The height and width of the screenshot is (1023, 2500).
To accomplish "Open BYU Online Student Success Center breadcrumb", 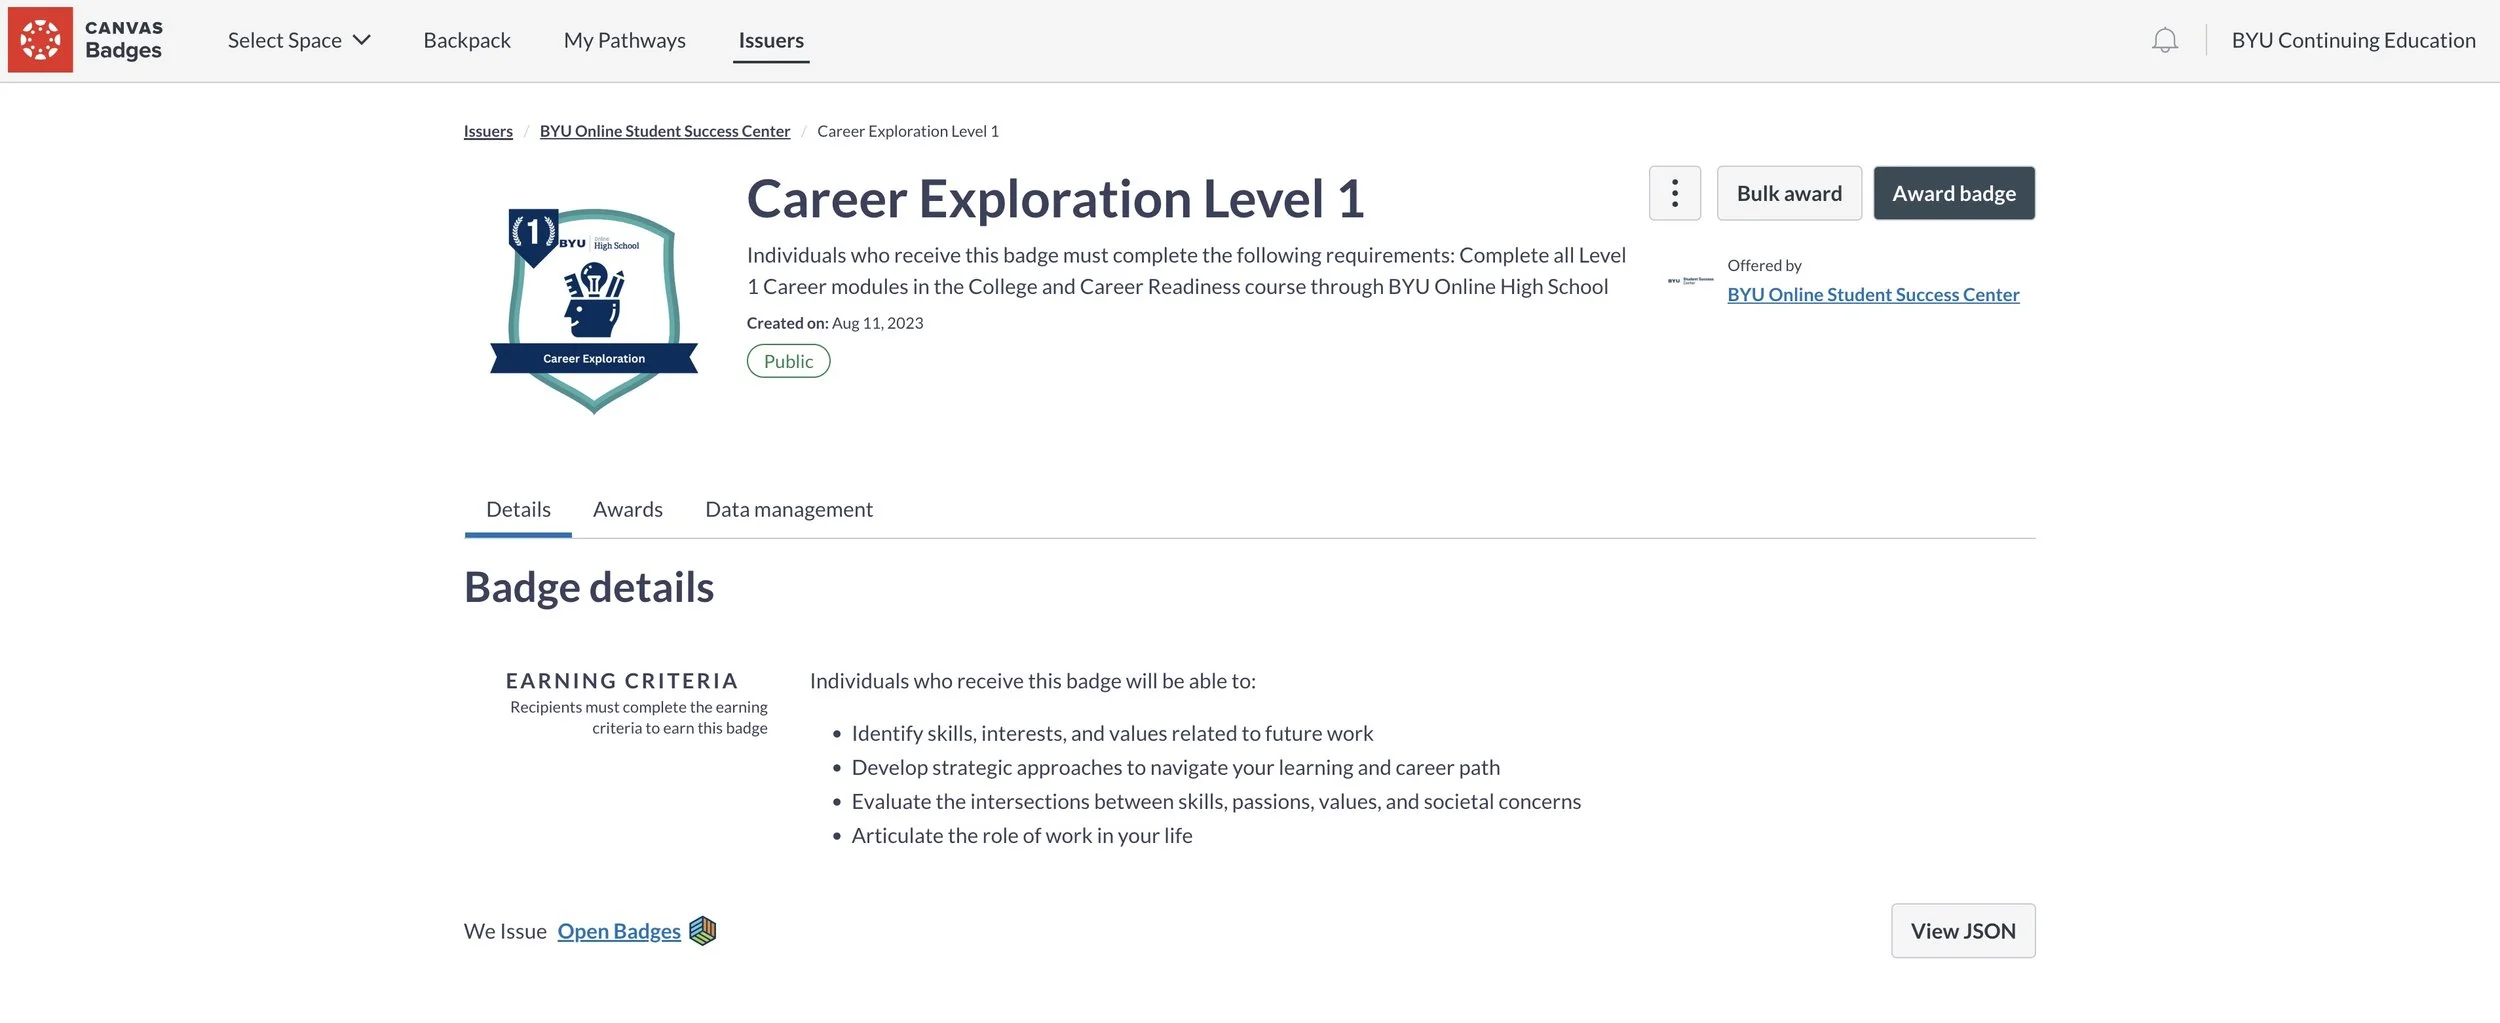I will pyautogui.click(x=665, y=131).
